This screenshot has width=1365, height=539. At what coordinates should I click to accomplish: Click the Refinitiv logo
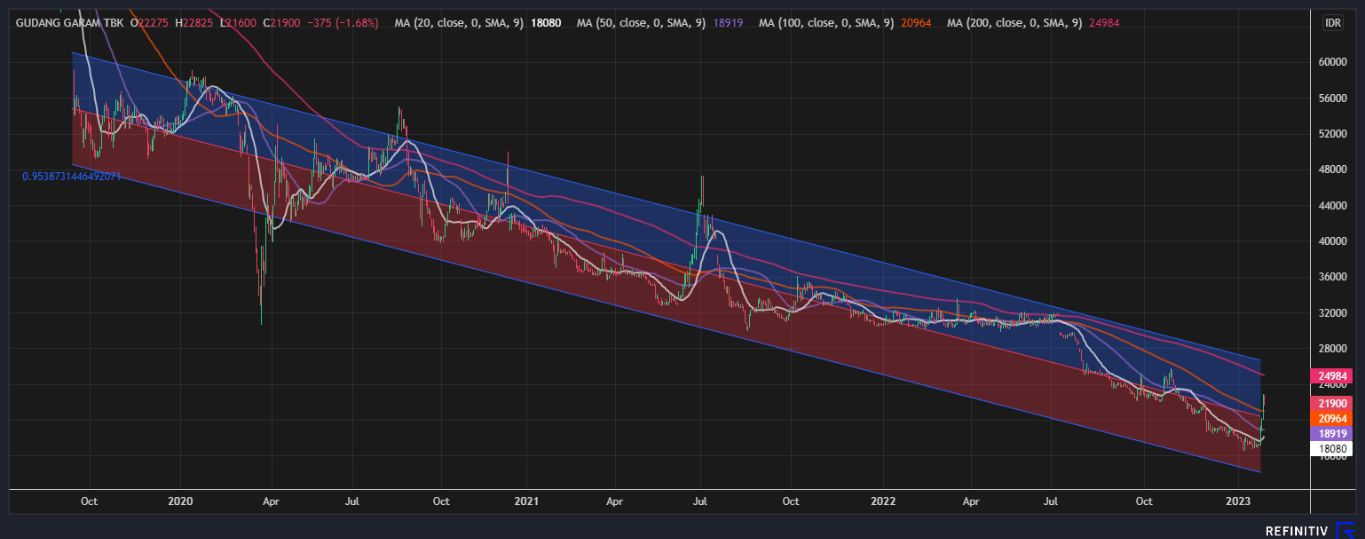click(1308, 530)
